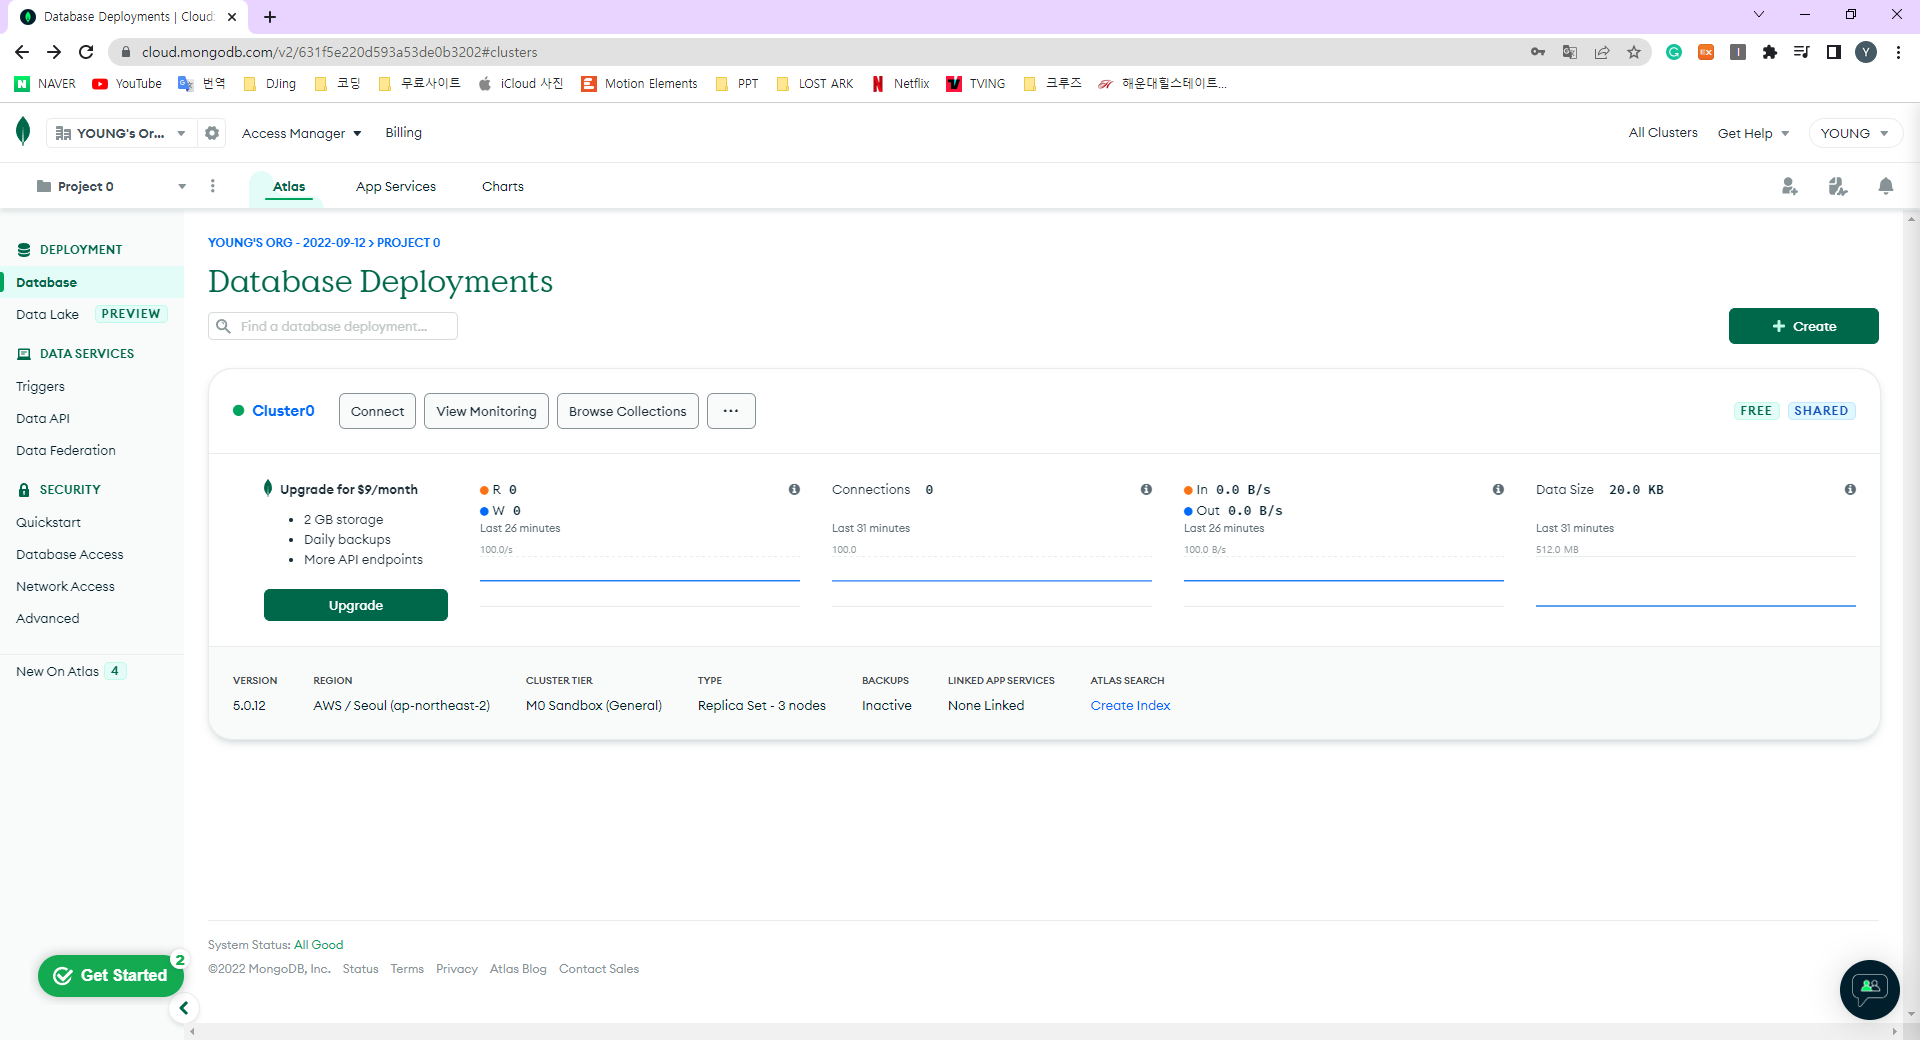The image size is (1920, 1040).
Task: Show info for network In/Out chart
Action: click(1498, 490)
